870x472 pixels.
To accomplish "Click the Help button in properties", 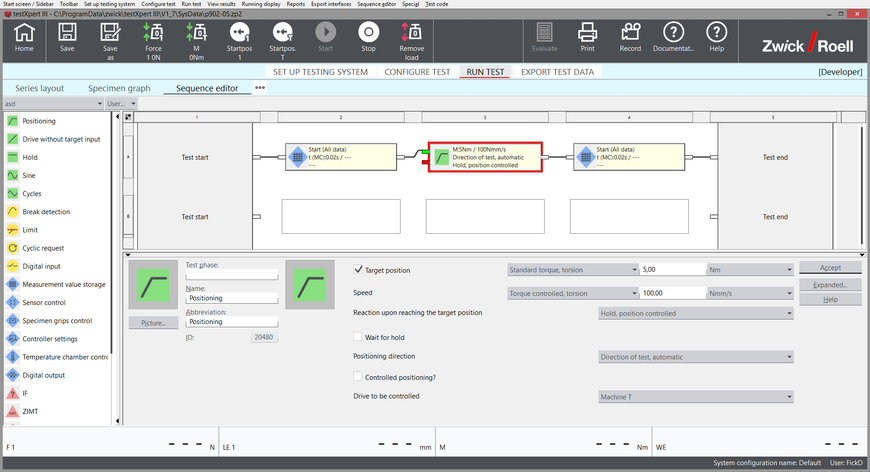I will pos(830,300).
